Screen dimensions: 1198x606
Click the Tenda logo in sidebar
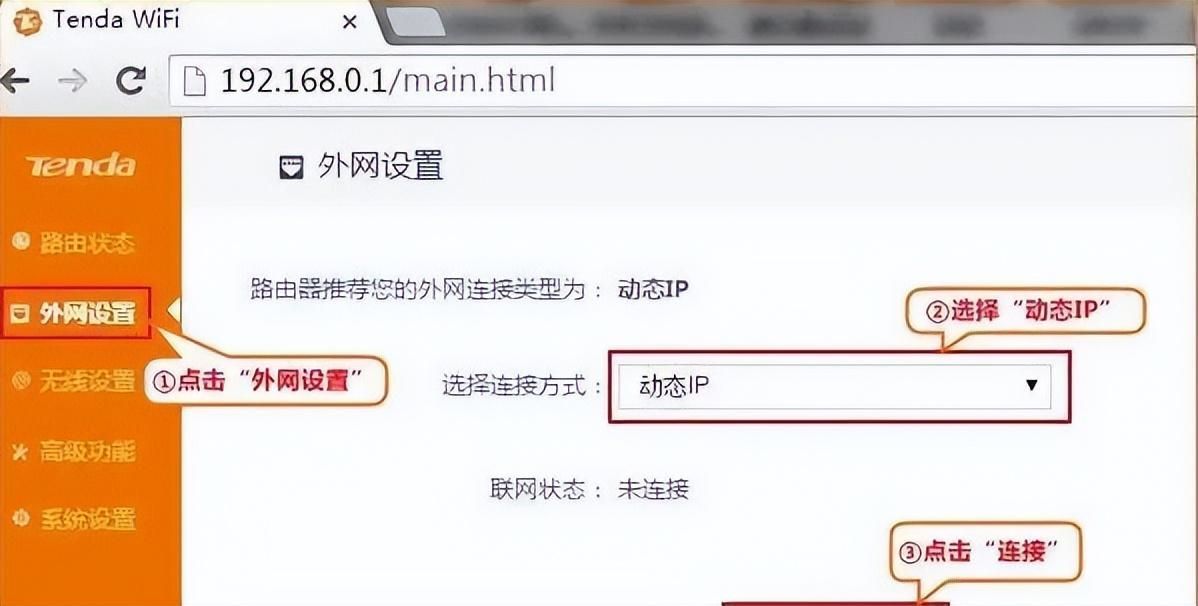(x=81, y=165)
